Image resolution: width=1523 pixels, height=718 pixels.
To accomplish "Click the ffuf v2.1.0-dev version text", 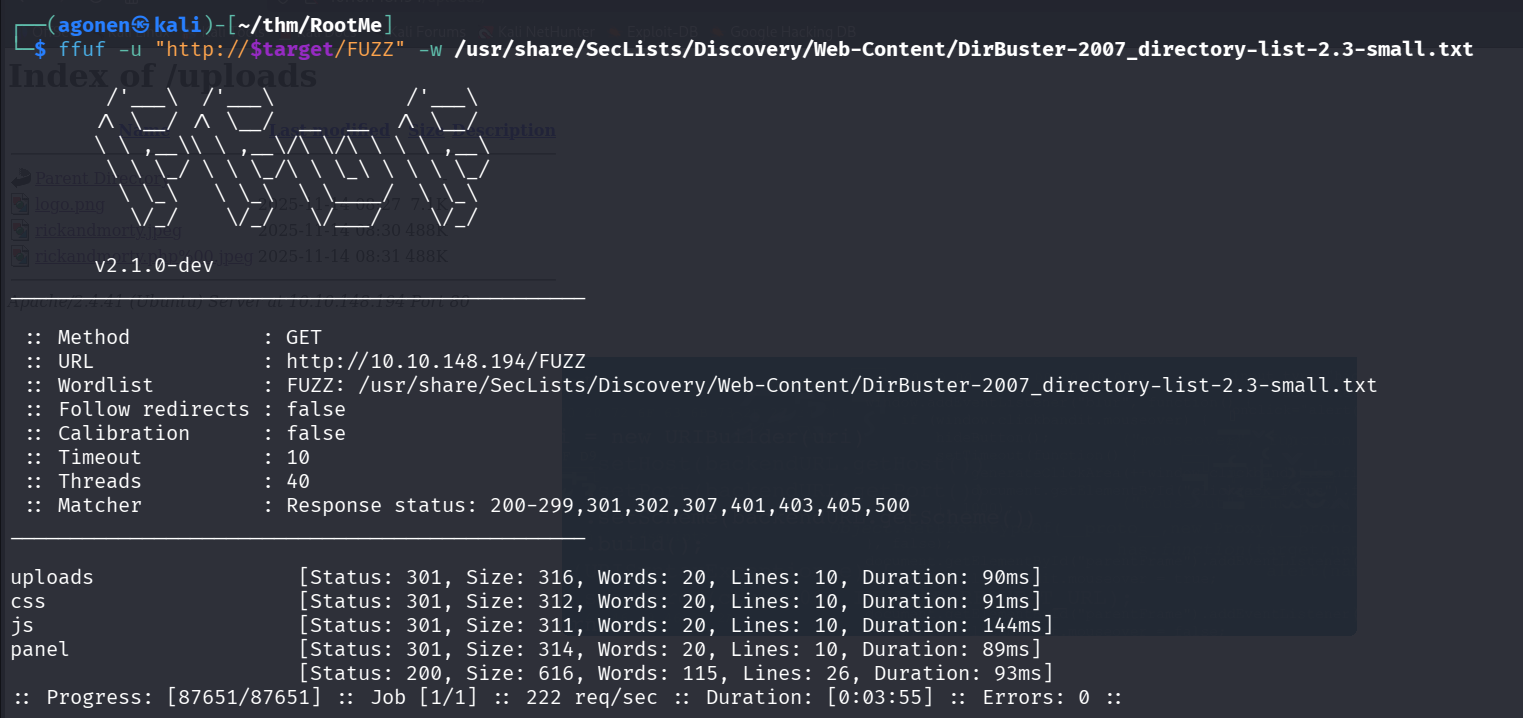I will (x=154, y=266).
